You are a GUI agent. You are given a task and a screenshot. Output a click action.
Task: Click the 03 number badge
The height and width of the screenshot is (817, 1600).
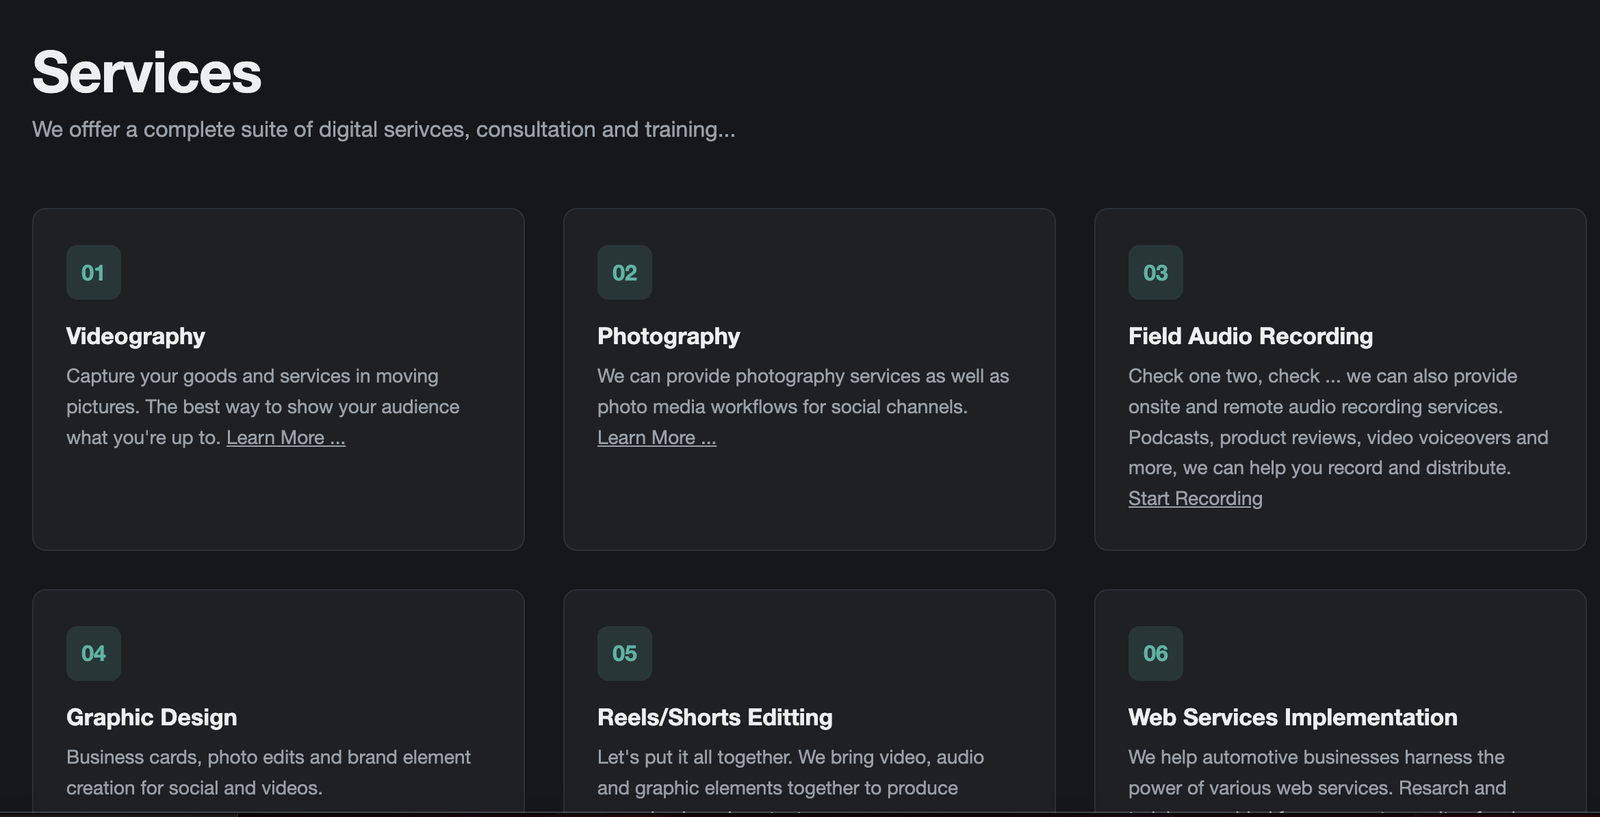(x=1156, y=273)
